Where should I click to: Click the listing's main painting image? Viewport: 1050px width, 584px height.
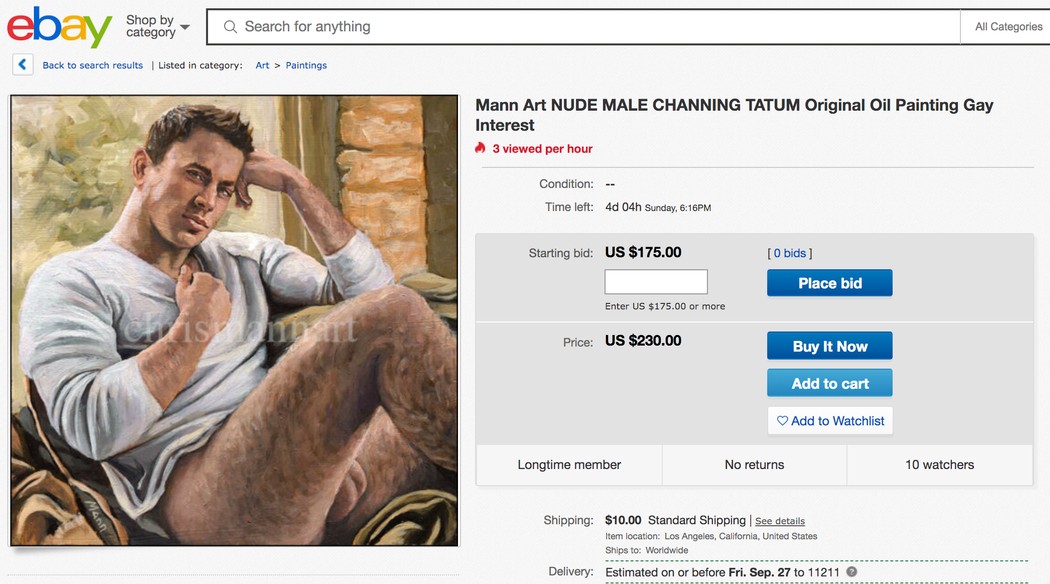click(x=234, y=320)
